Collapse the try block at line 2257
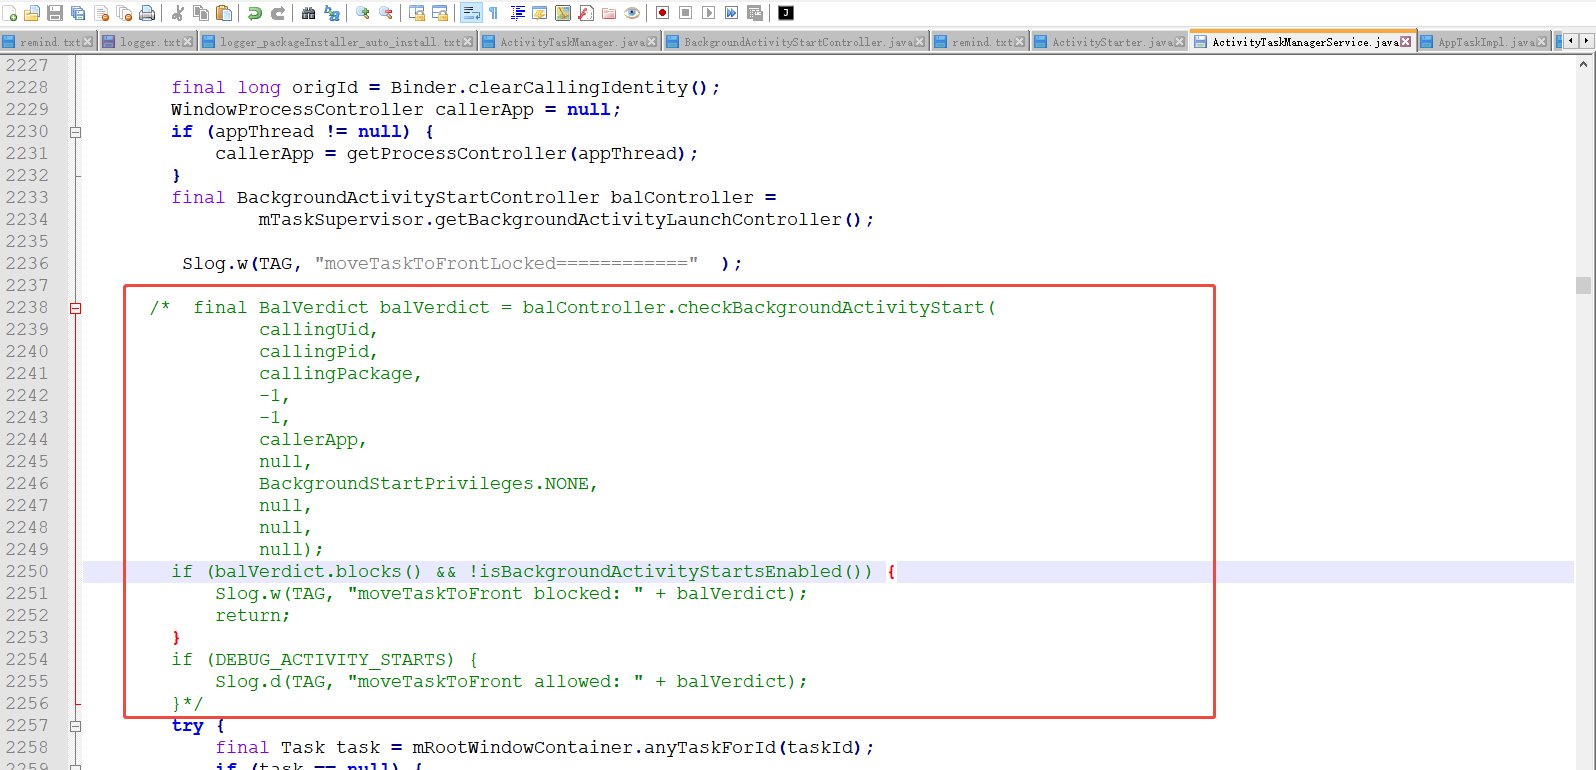Image resolution: width=1596 pixels, height=770 pixels. point(75,726)
